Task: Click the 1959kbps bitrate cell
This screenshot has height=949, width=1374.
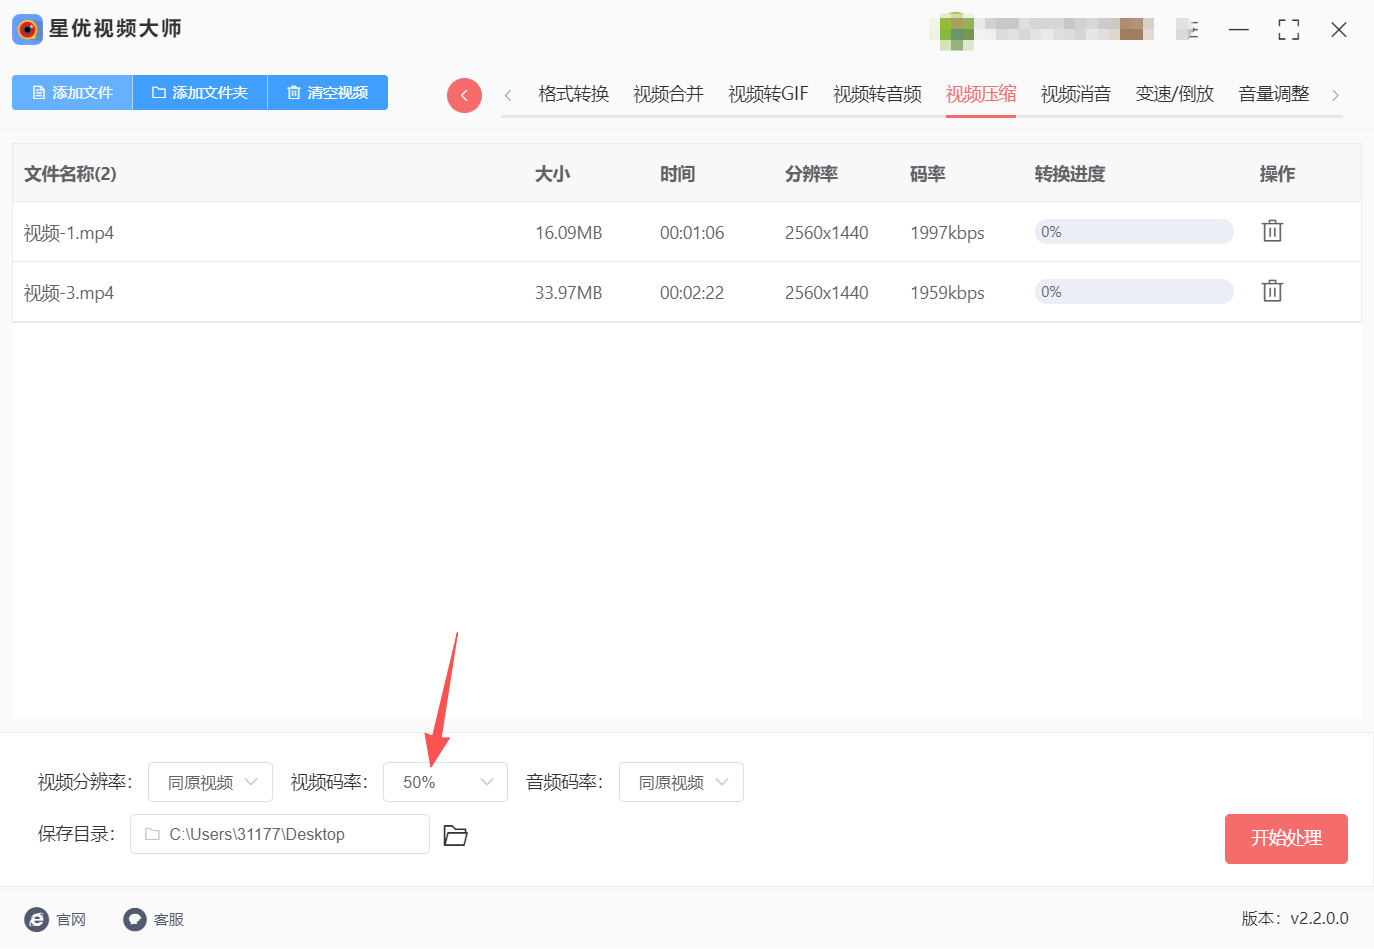Action: click(x=947, y=293)
